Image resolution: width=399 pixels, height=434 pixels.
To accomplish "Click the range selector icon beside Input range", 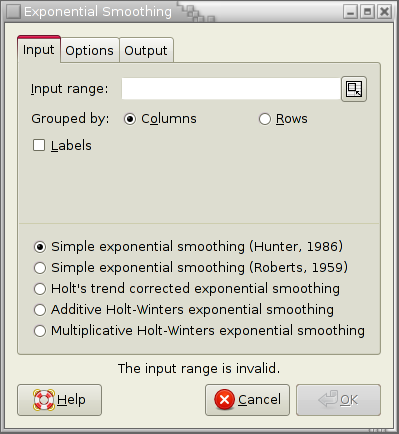I will click(354, 89).
